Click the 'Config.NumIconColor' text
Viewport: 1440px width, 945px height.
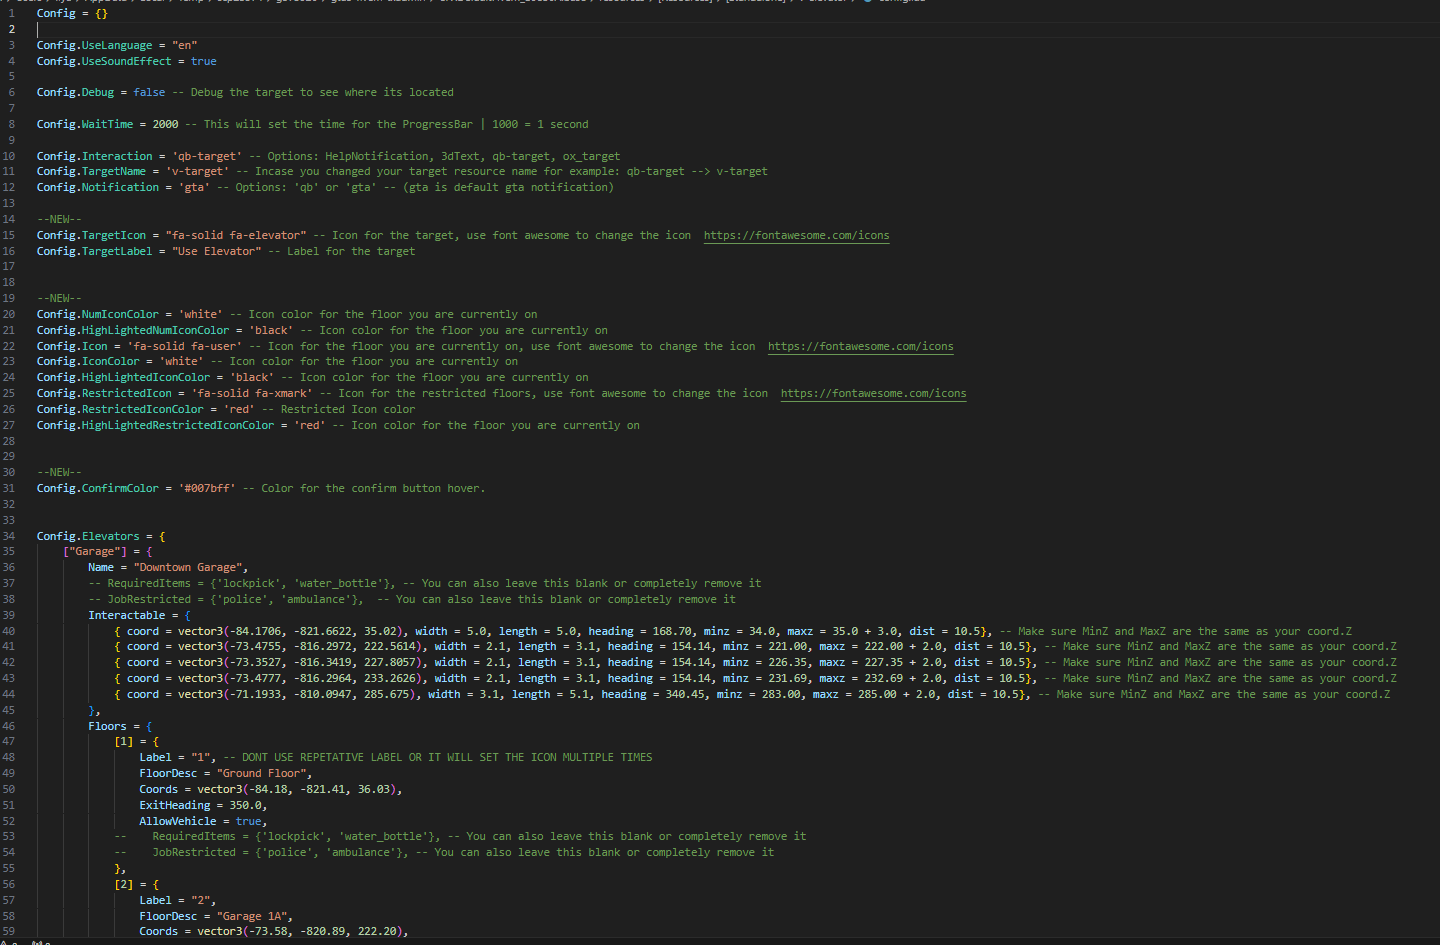(98, 315)
